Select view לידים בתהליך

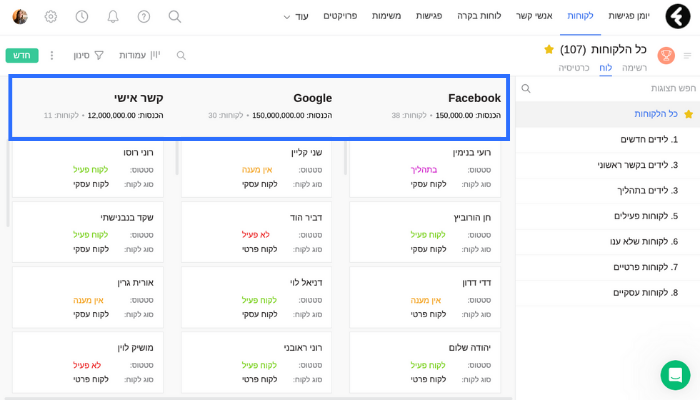[608, 191]
